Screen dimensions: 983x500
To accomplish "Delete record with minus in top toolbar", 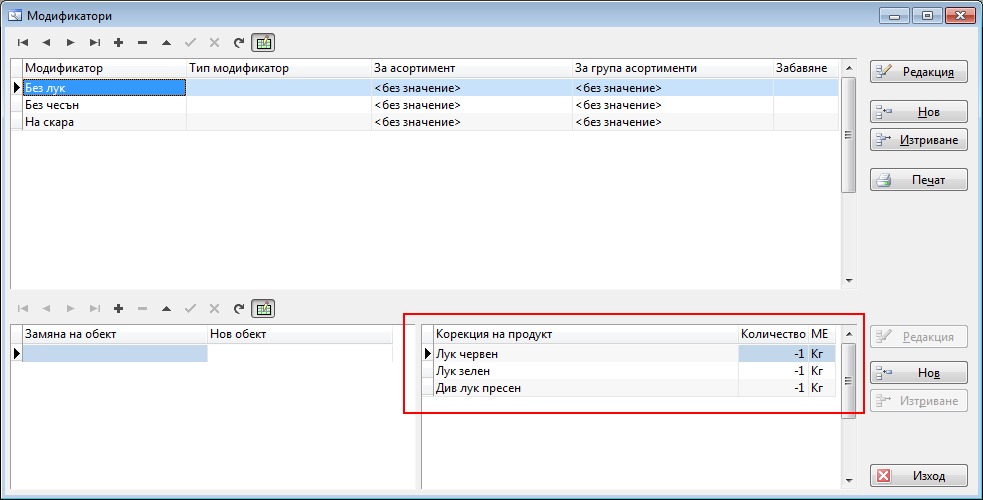I will click(x=142, y=43).
